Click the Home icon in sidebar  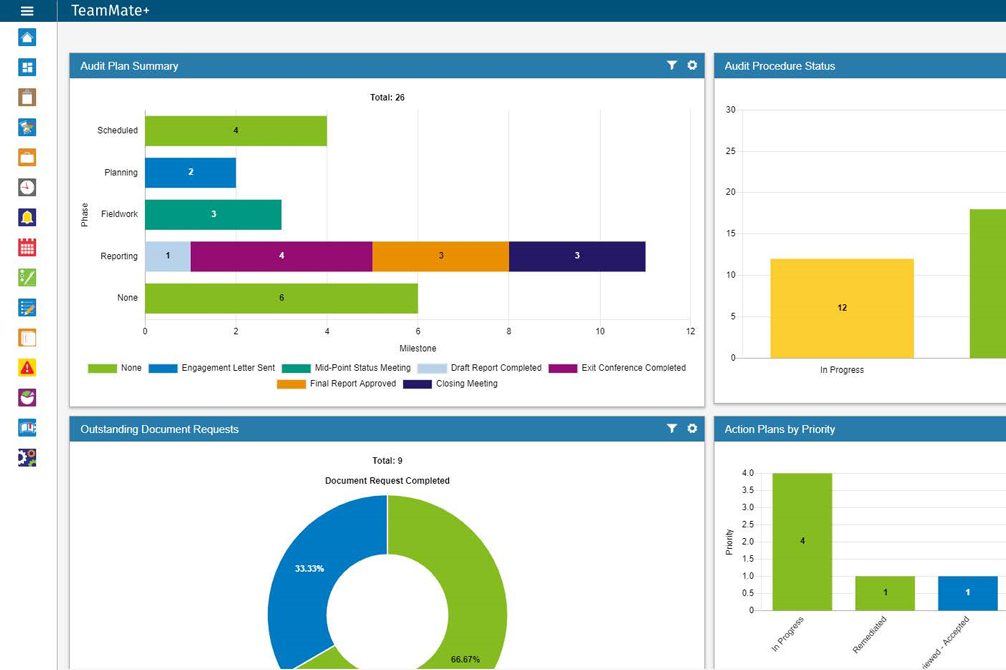click(27, 37)
